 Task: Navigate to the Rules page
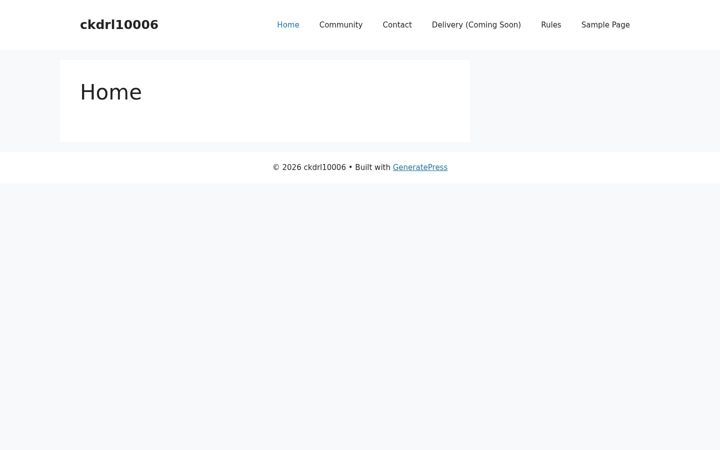(x=551, y=25)
